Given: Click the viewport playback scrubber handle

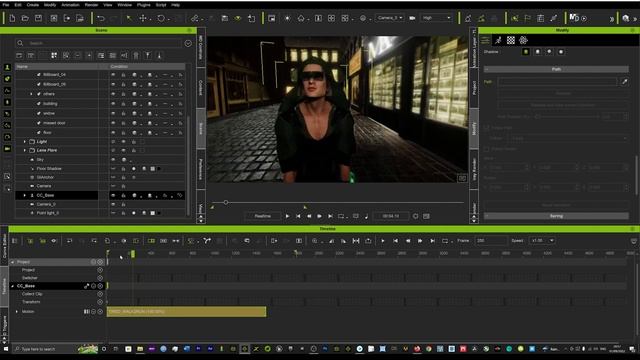Looking at the screenshot, I should [x=226, y=202].
